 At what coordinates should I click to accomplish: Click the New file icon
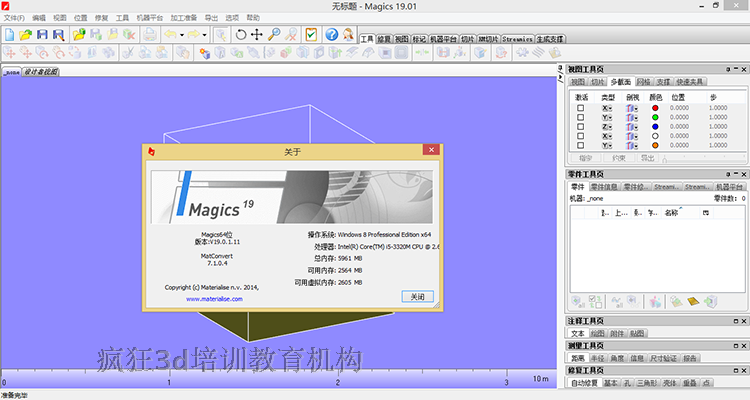point(10,34)
